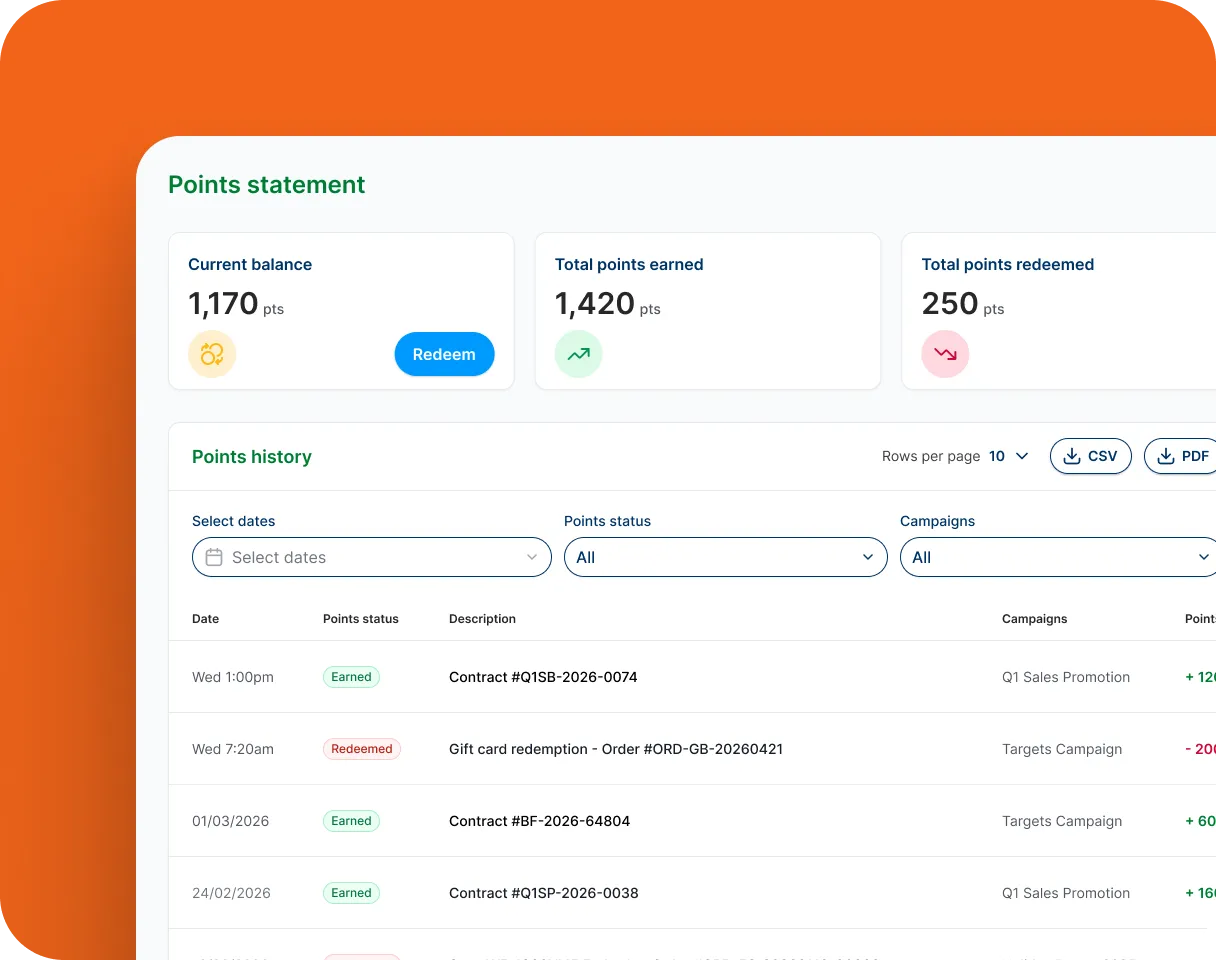Screen dimensions: 1216x960
Task: Expand the Points status filter dropdown
Action: coord(726,557)
